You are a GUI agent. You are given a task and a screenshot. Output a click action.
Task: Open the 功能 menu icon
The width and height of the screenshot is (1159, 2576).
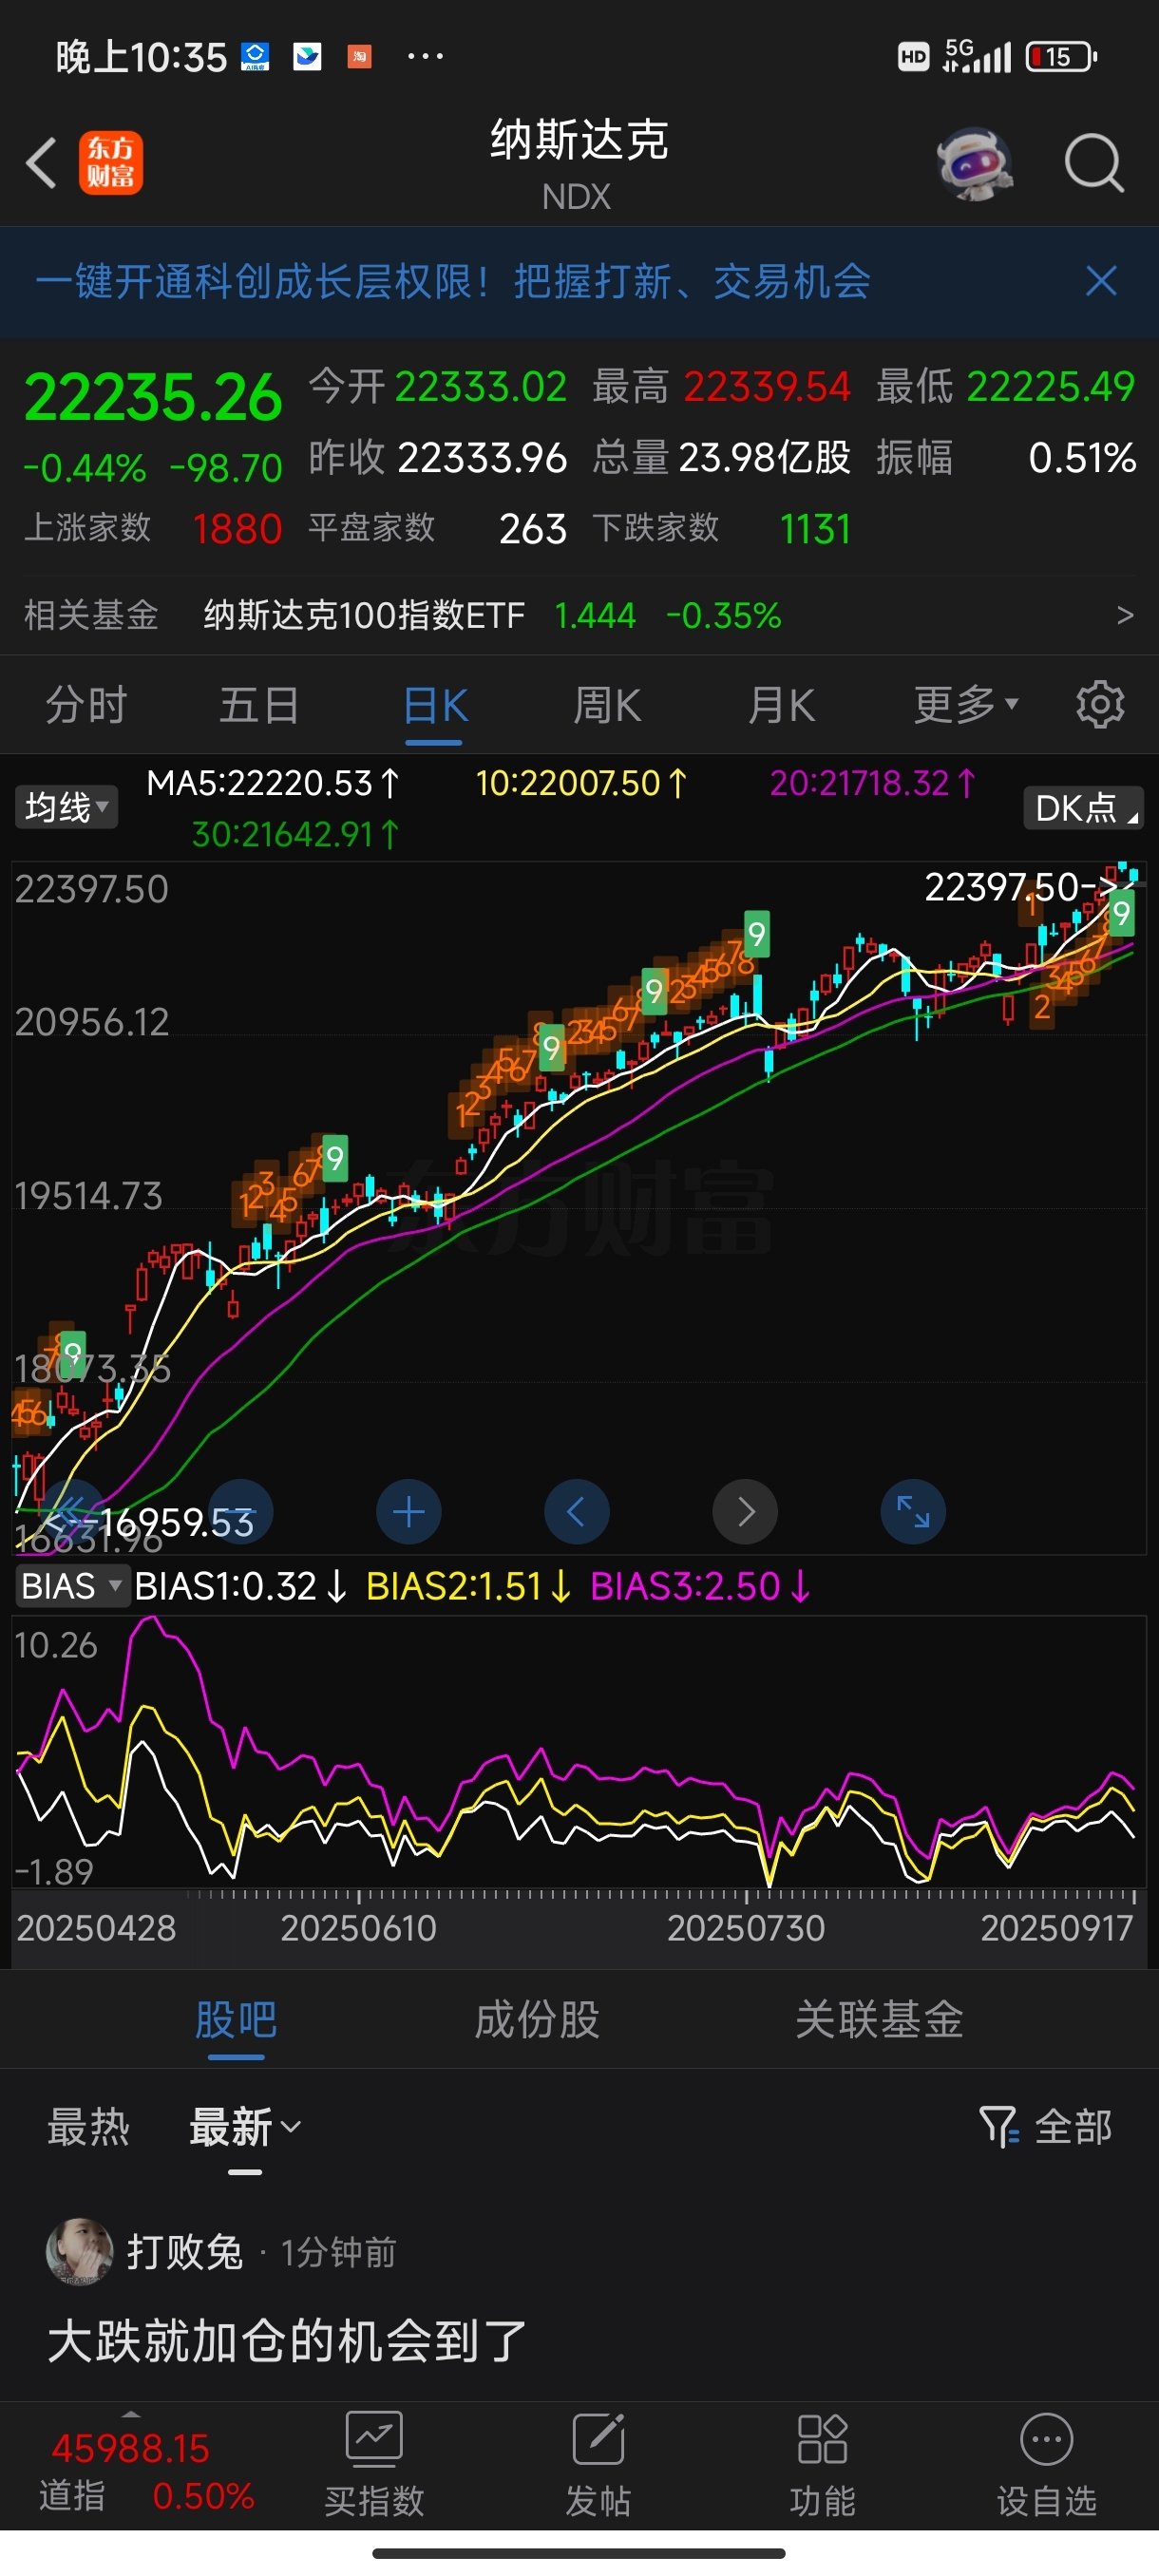click(x=822, y=2466)
